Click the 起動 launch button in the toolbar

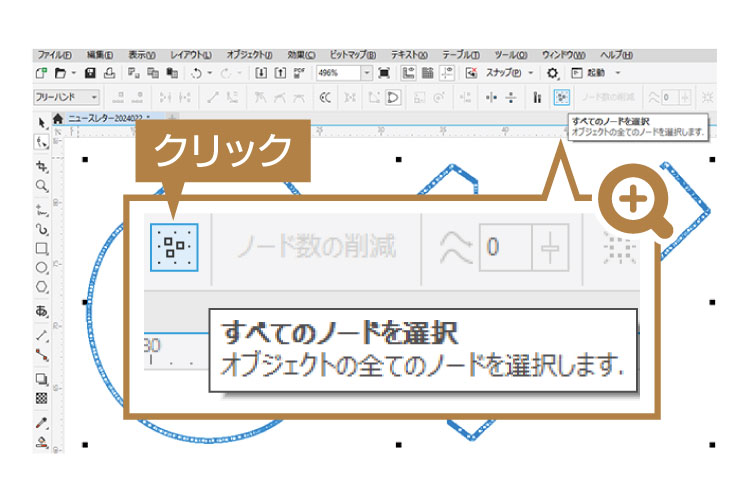point(595,73)
